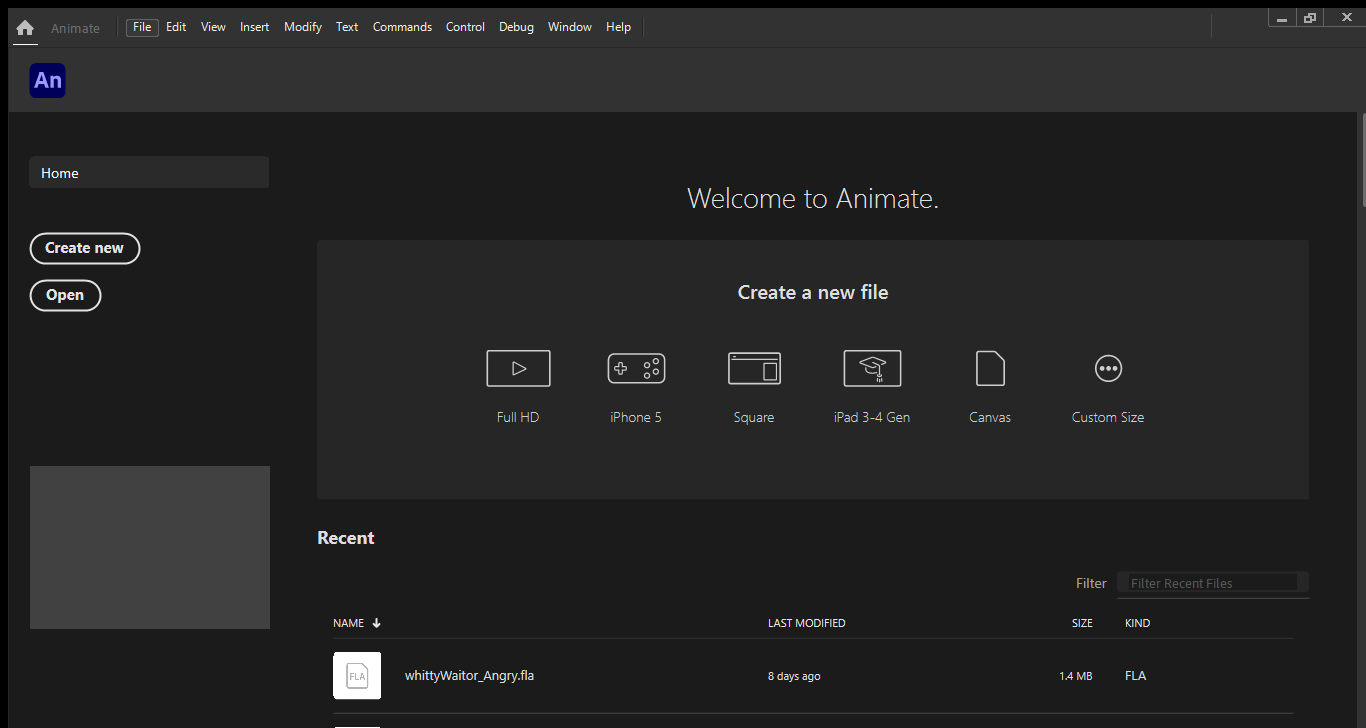Open the Edit menu
The height and width of the screenshot is (728, 1366).
pos(176,27)
